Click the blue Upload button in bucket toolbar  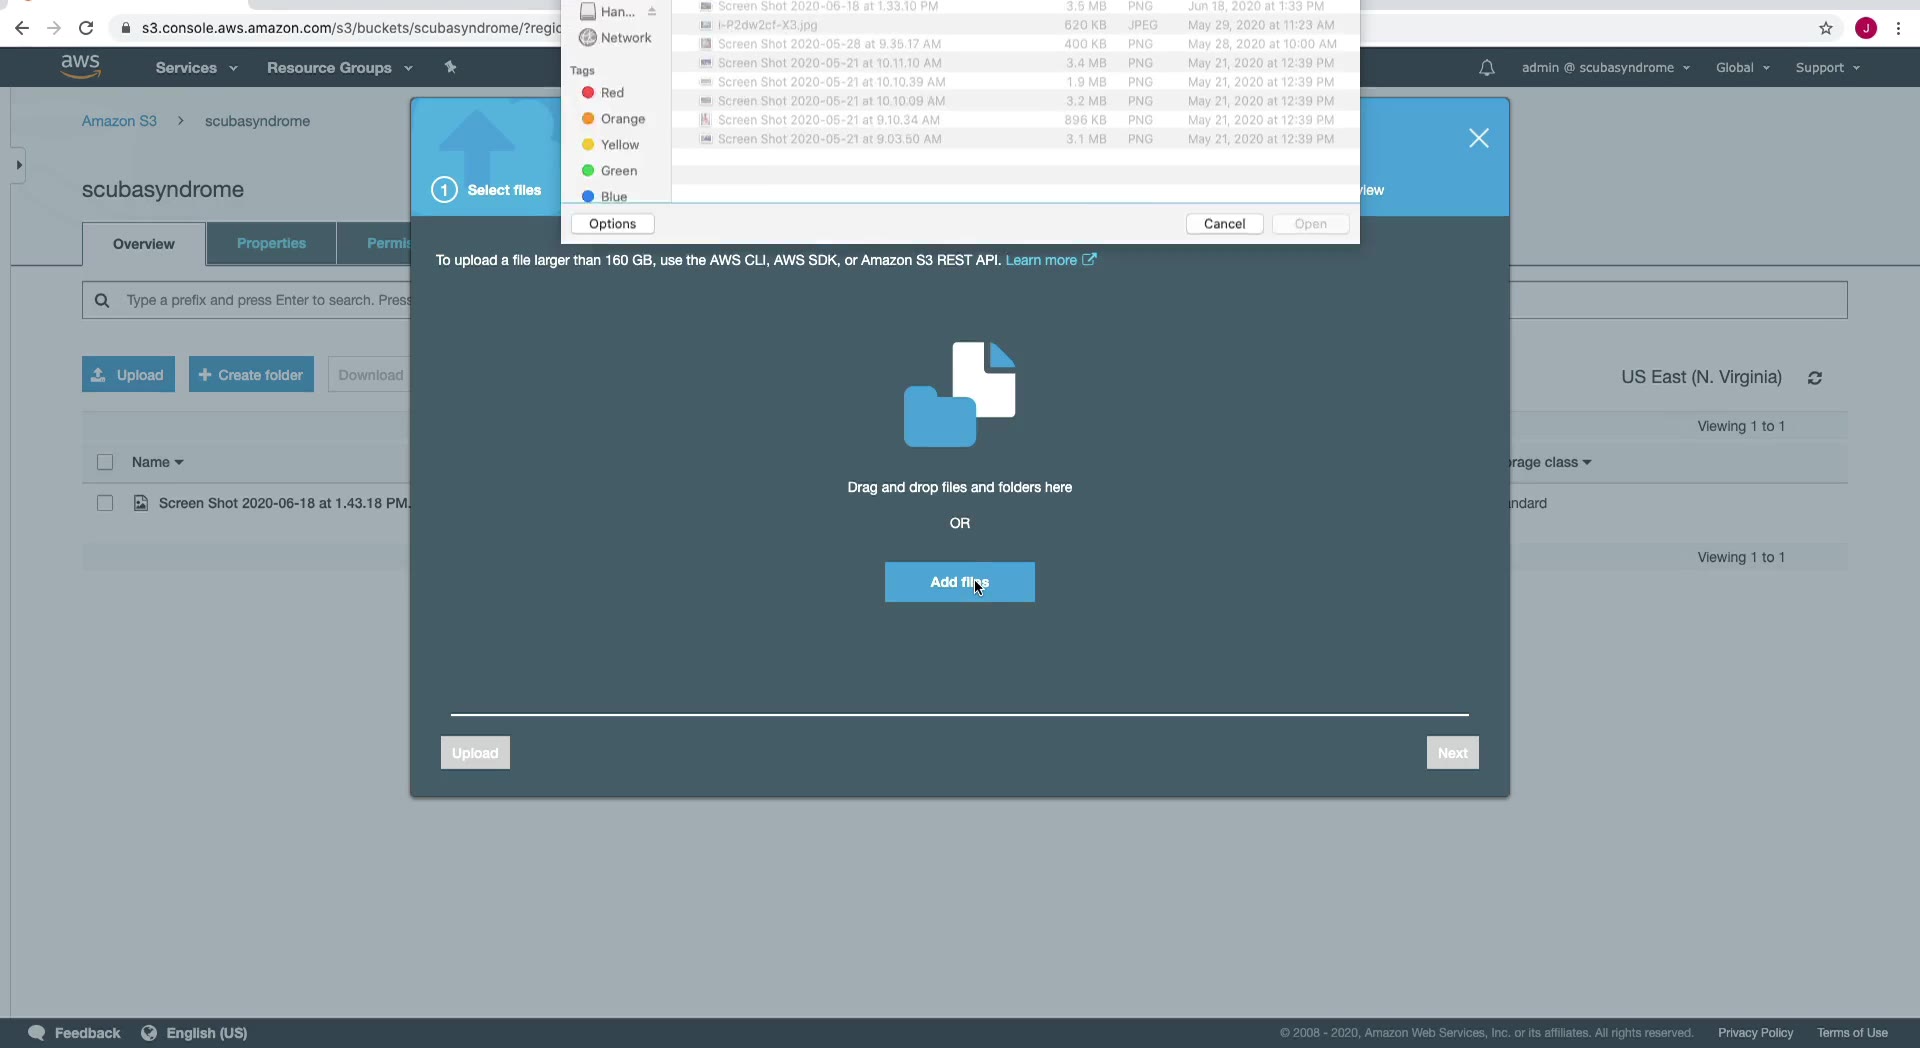[128, 375]
